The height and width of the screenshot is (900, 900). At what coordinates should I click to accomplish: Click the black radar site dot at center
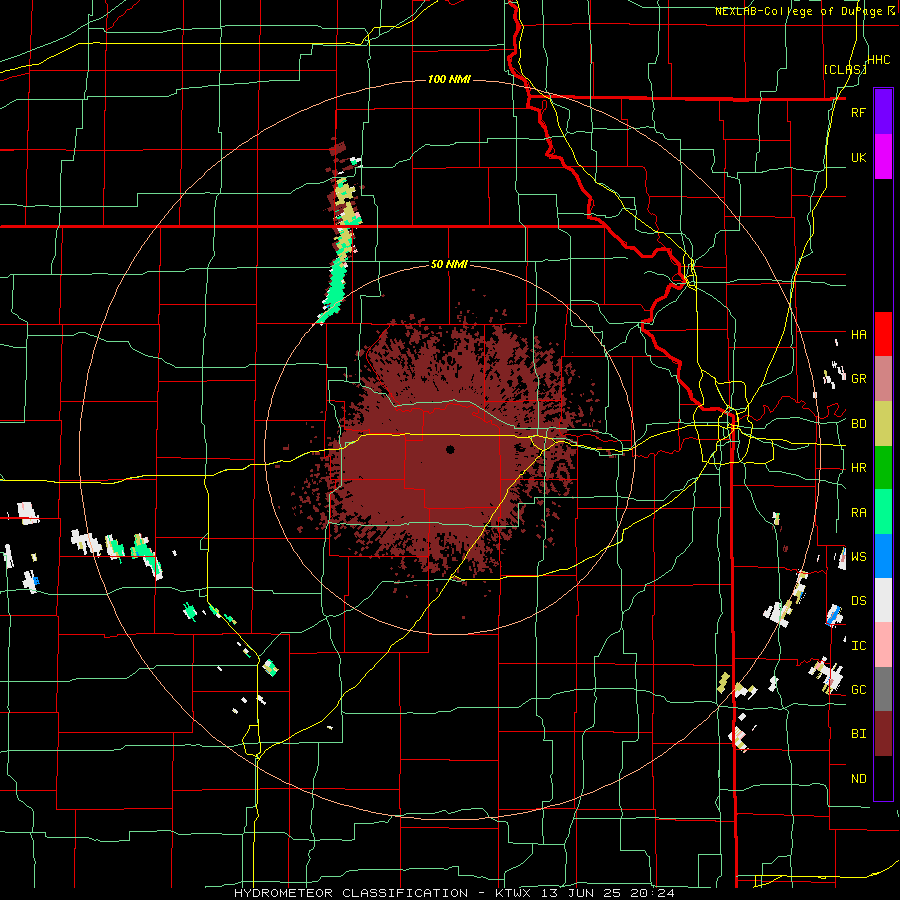pyautogui.click(x=451, y=449)
